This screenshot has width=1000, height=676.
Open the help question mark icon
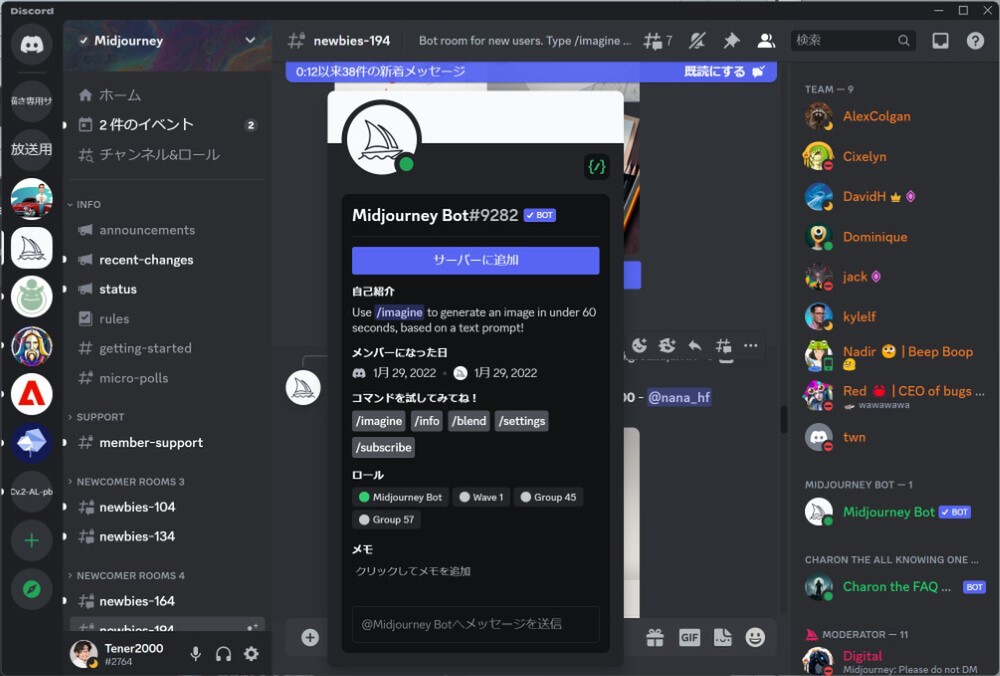pyautogui.click(x=975, y=41)
